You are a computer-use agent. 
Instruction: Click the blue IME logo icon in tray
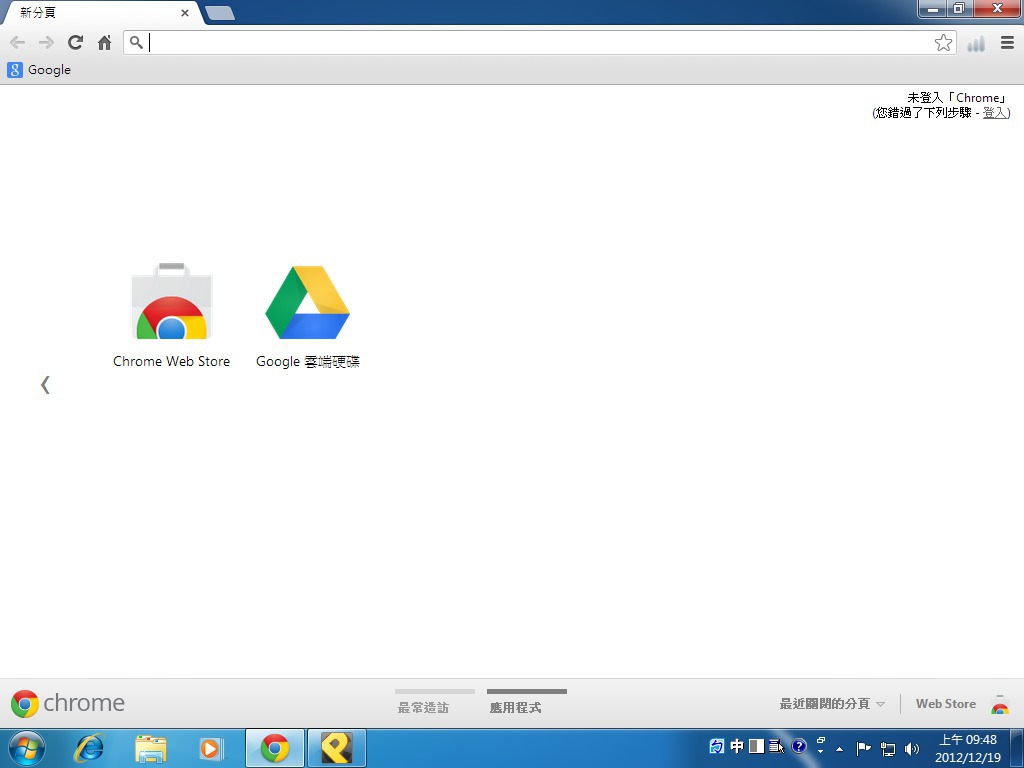(716, 746)
